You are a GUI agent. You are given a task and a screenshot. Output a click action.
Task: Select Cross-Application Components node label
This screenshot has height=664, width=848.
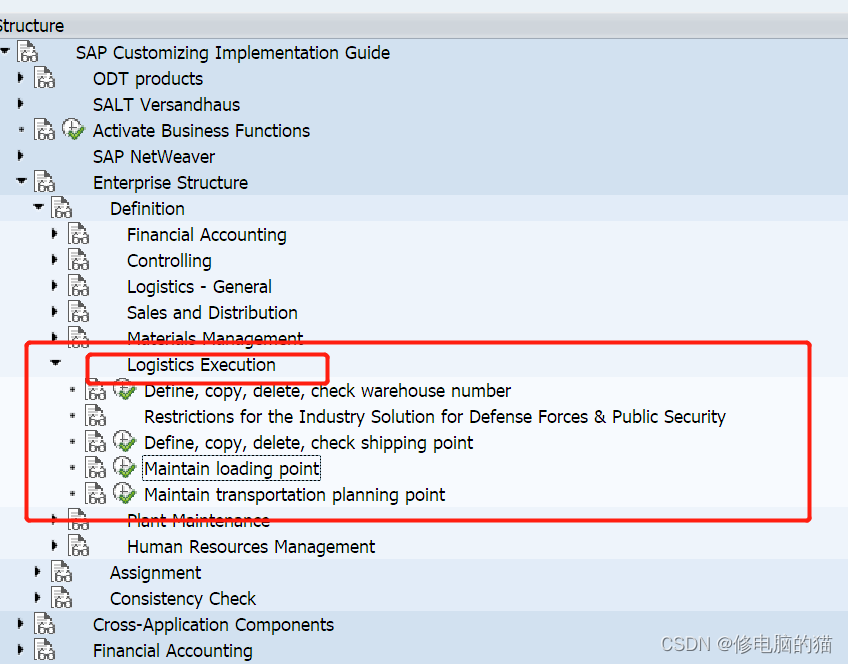[213, 625]
